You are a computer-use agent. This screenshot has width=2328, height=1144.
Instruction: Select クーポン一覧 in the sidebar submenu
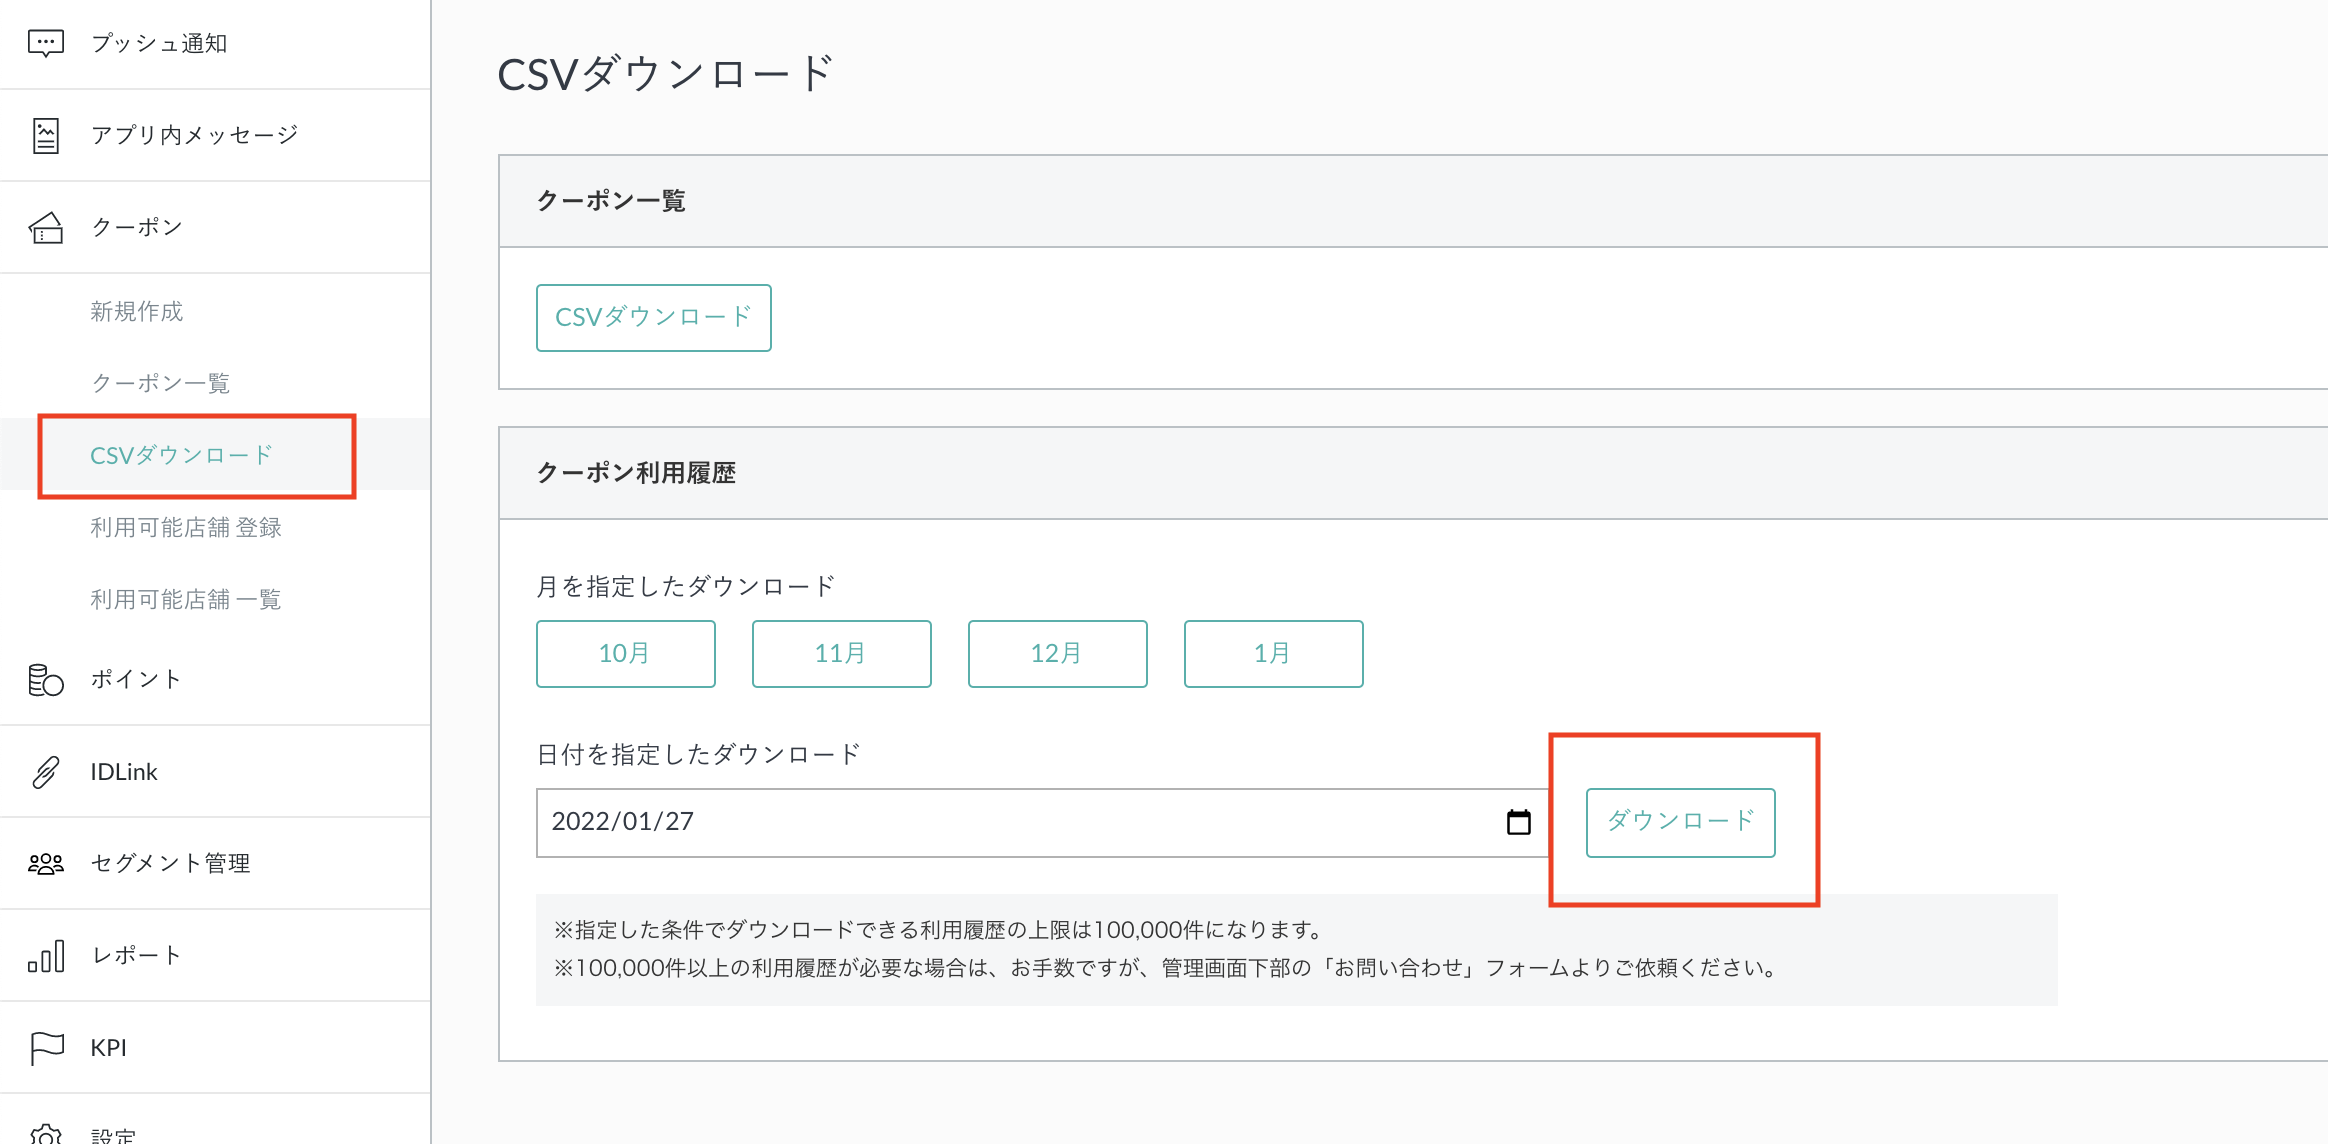pos(161,384)
